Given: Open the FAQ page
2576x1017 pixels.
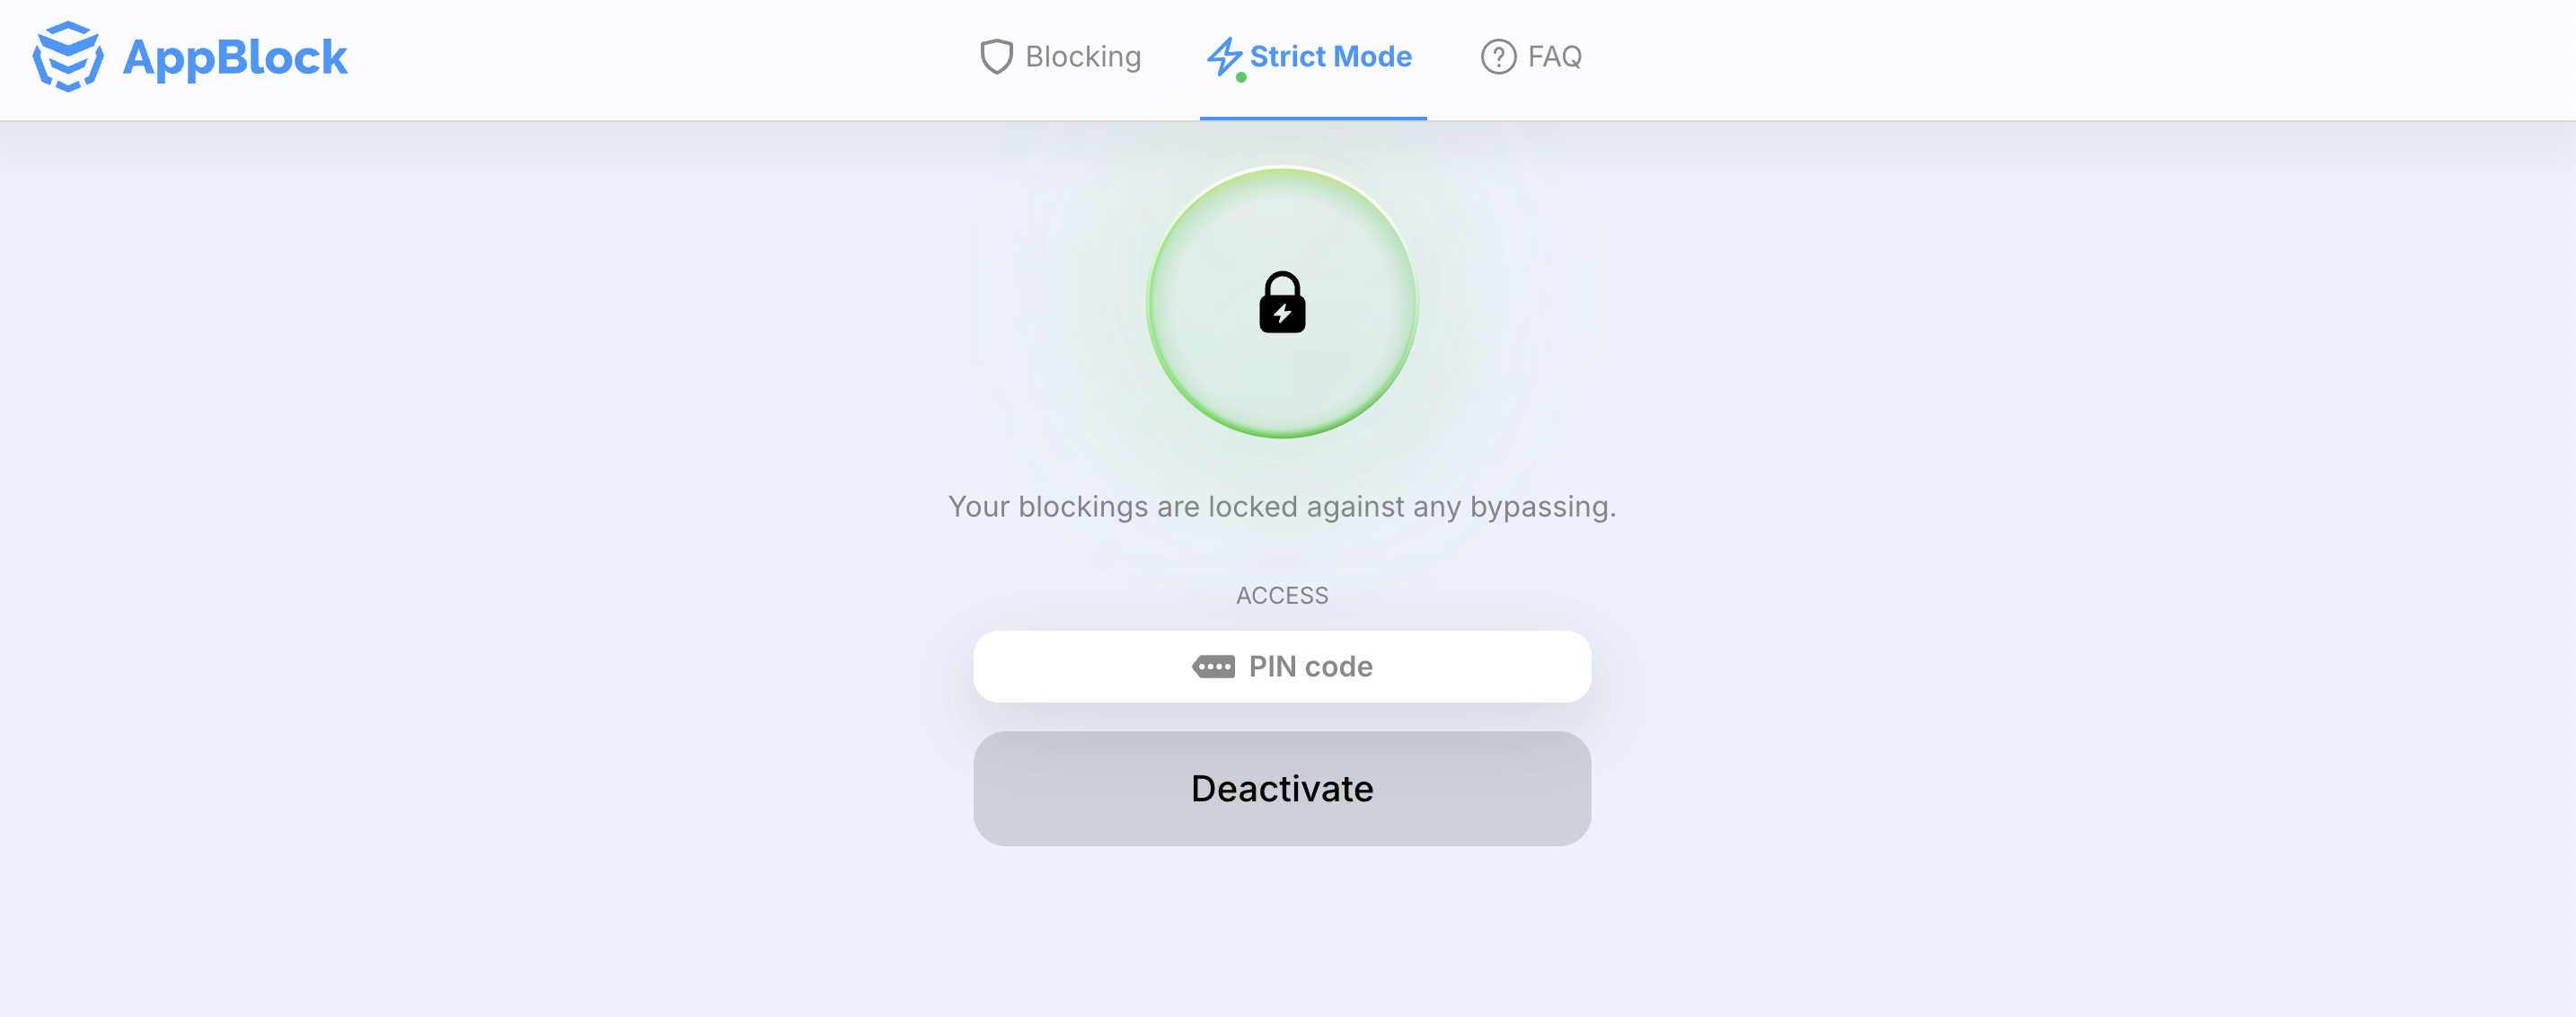Looking at the screenshot, I should pyautogui.click(x=1554, y=57).
